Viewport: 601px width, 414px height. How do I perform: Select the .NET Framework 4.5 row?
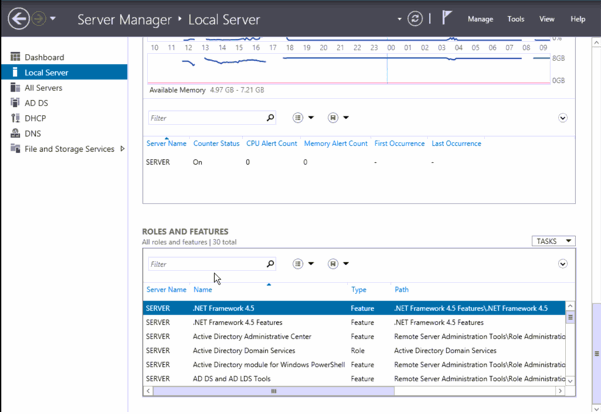(354, 308)
